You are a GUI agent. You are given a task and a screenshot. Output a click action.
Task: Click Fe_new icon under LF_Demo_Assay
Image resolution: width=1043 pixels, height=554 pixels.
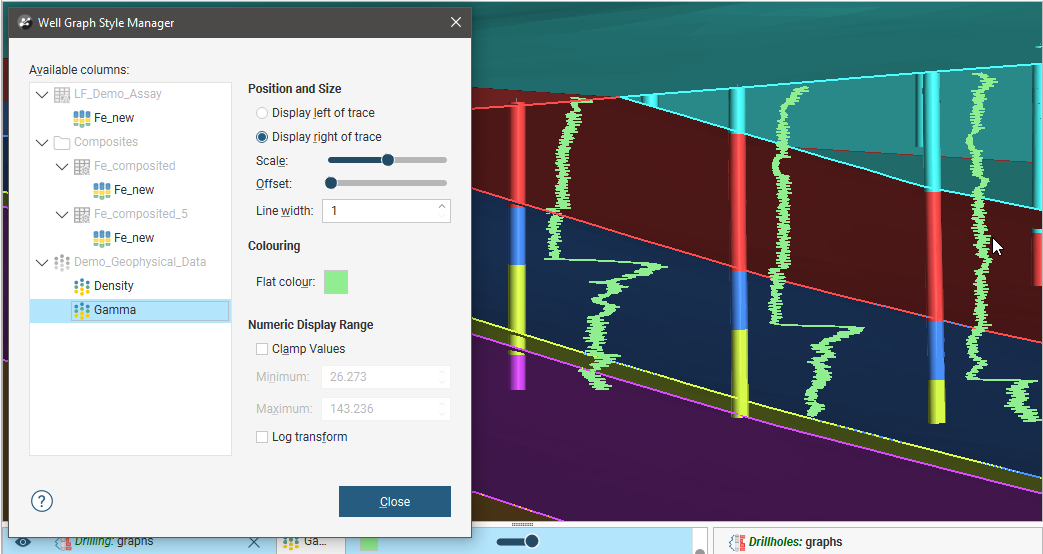point(82,118)
